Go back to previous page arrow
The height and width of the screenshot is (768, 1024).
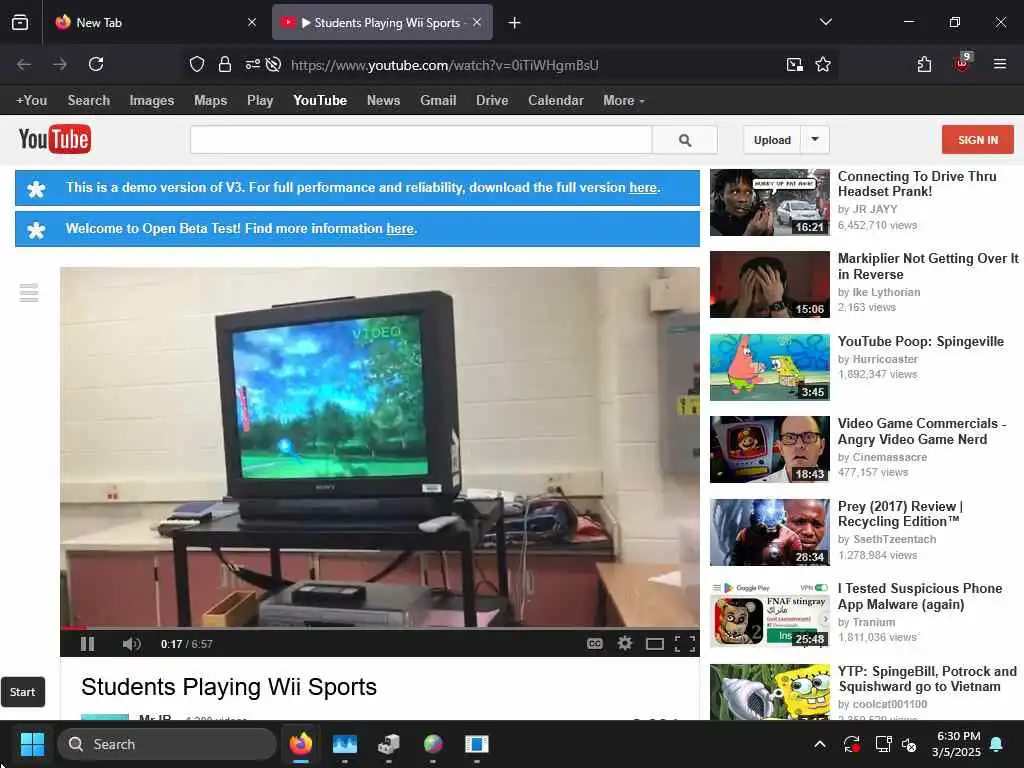pos(24,64)
